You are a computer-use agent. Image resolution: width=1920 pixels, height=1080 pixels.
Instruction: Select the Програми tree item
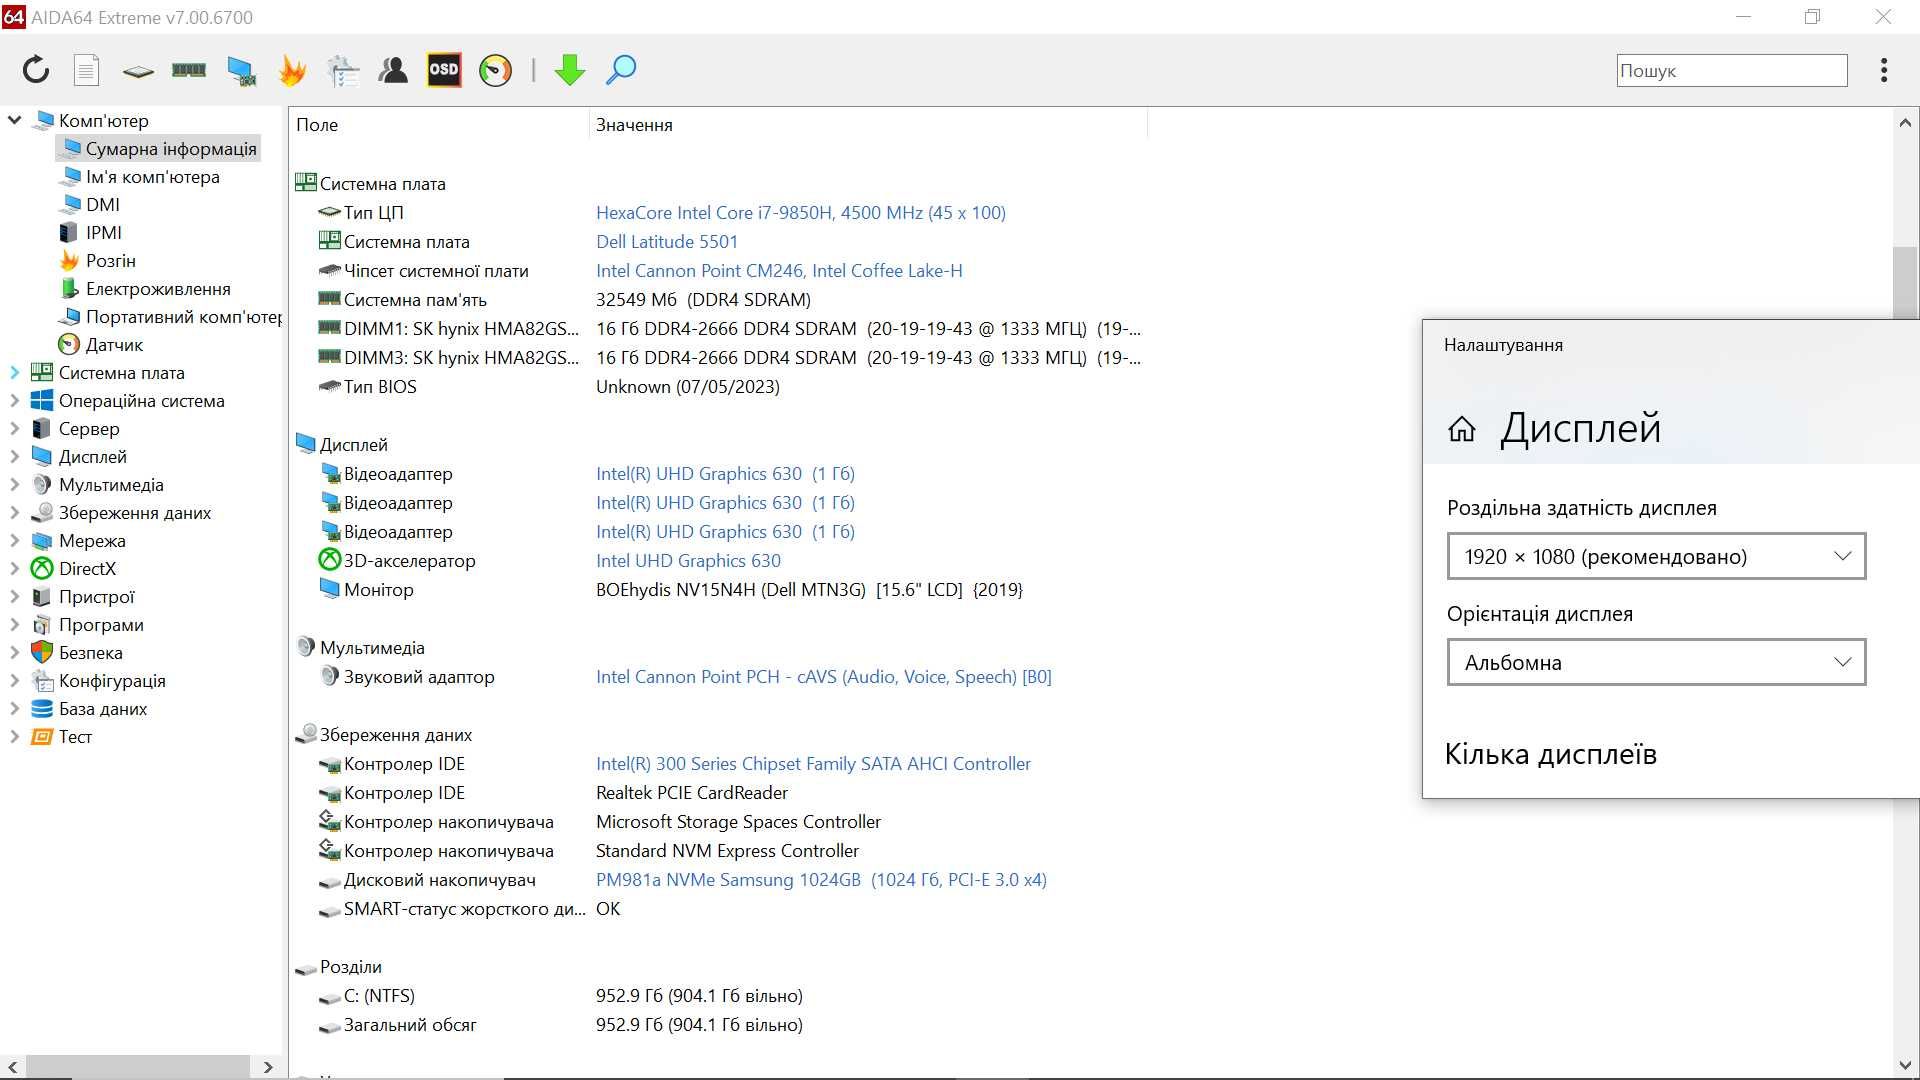[87, 625]
